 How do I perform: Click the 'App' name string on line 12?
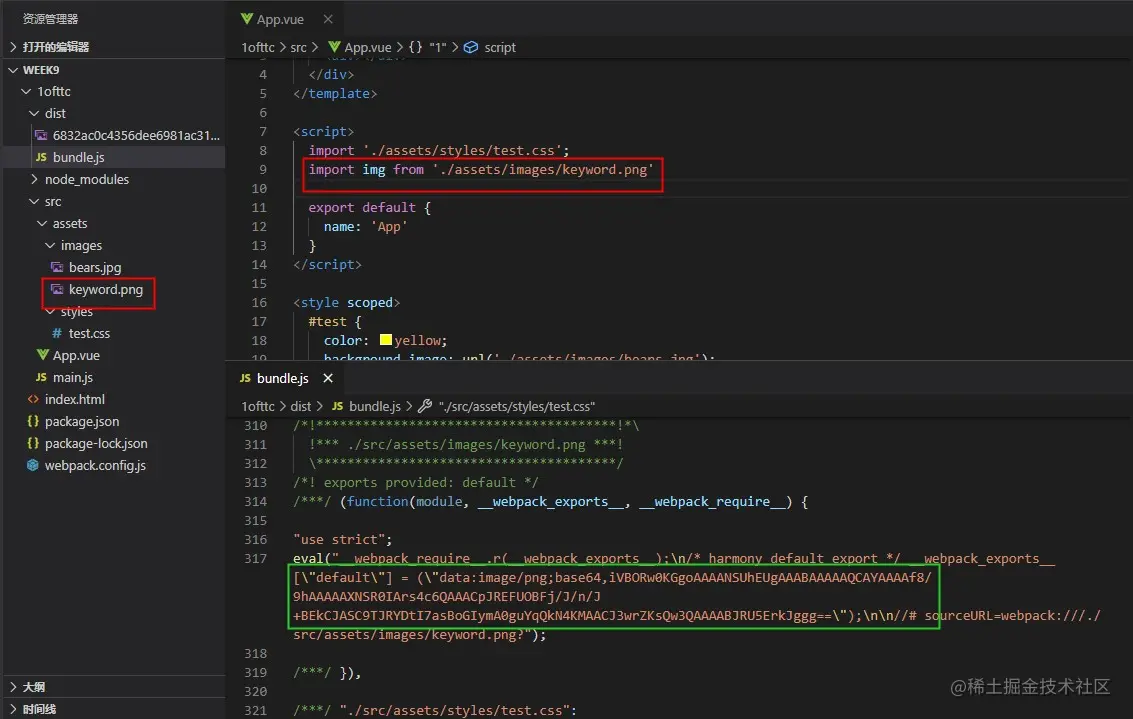(x=389, y=227)
